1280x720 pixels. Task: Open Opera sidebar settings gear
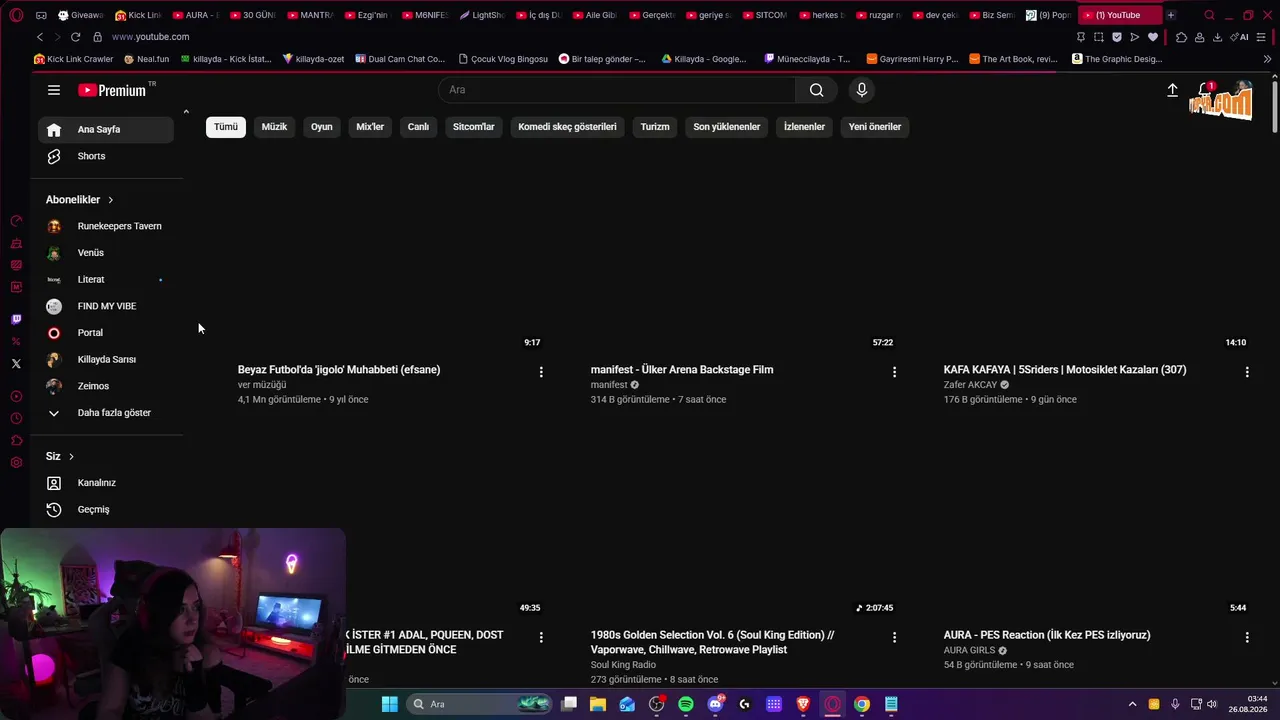[16, 462]
